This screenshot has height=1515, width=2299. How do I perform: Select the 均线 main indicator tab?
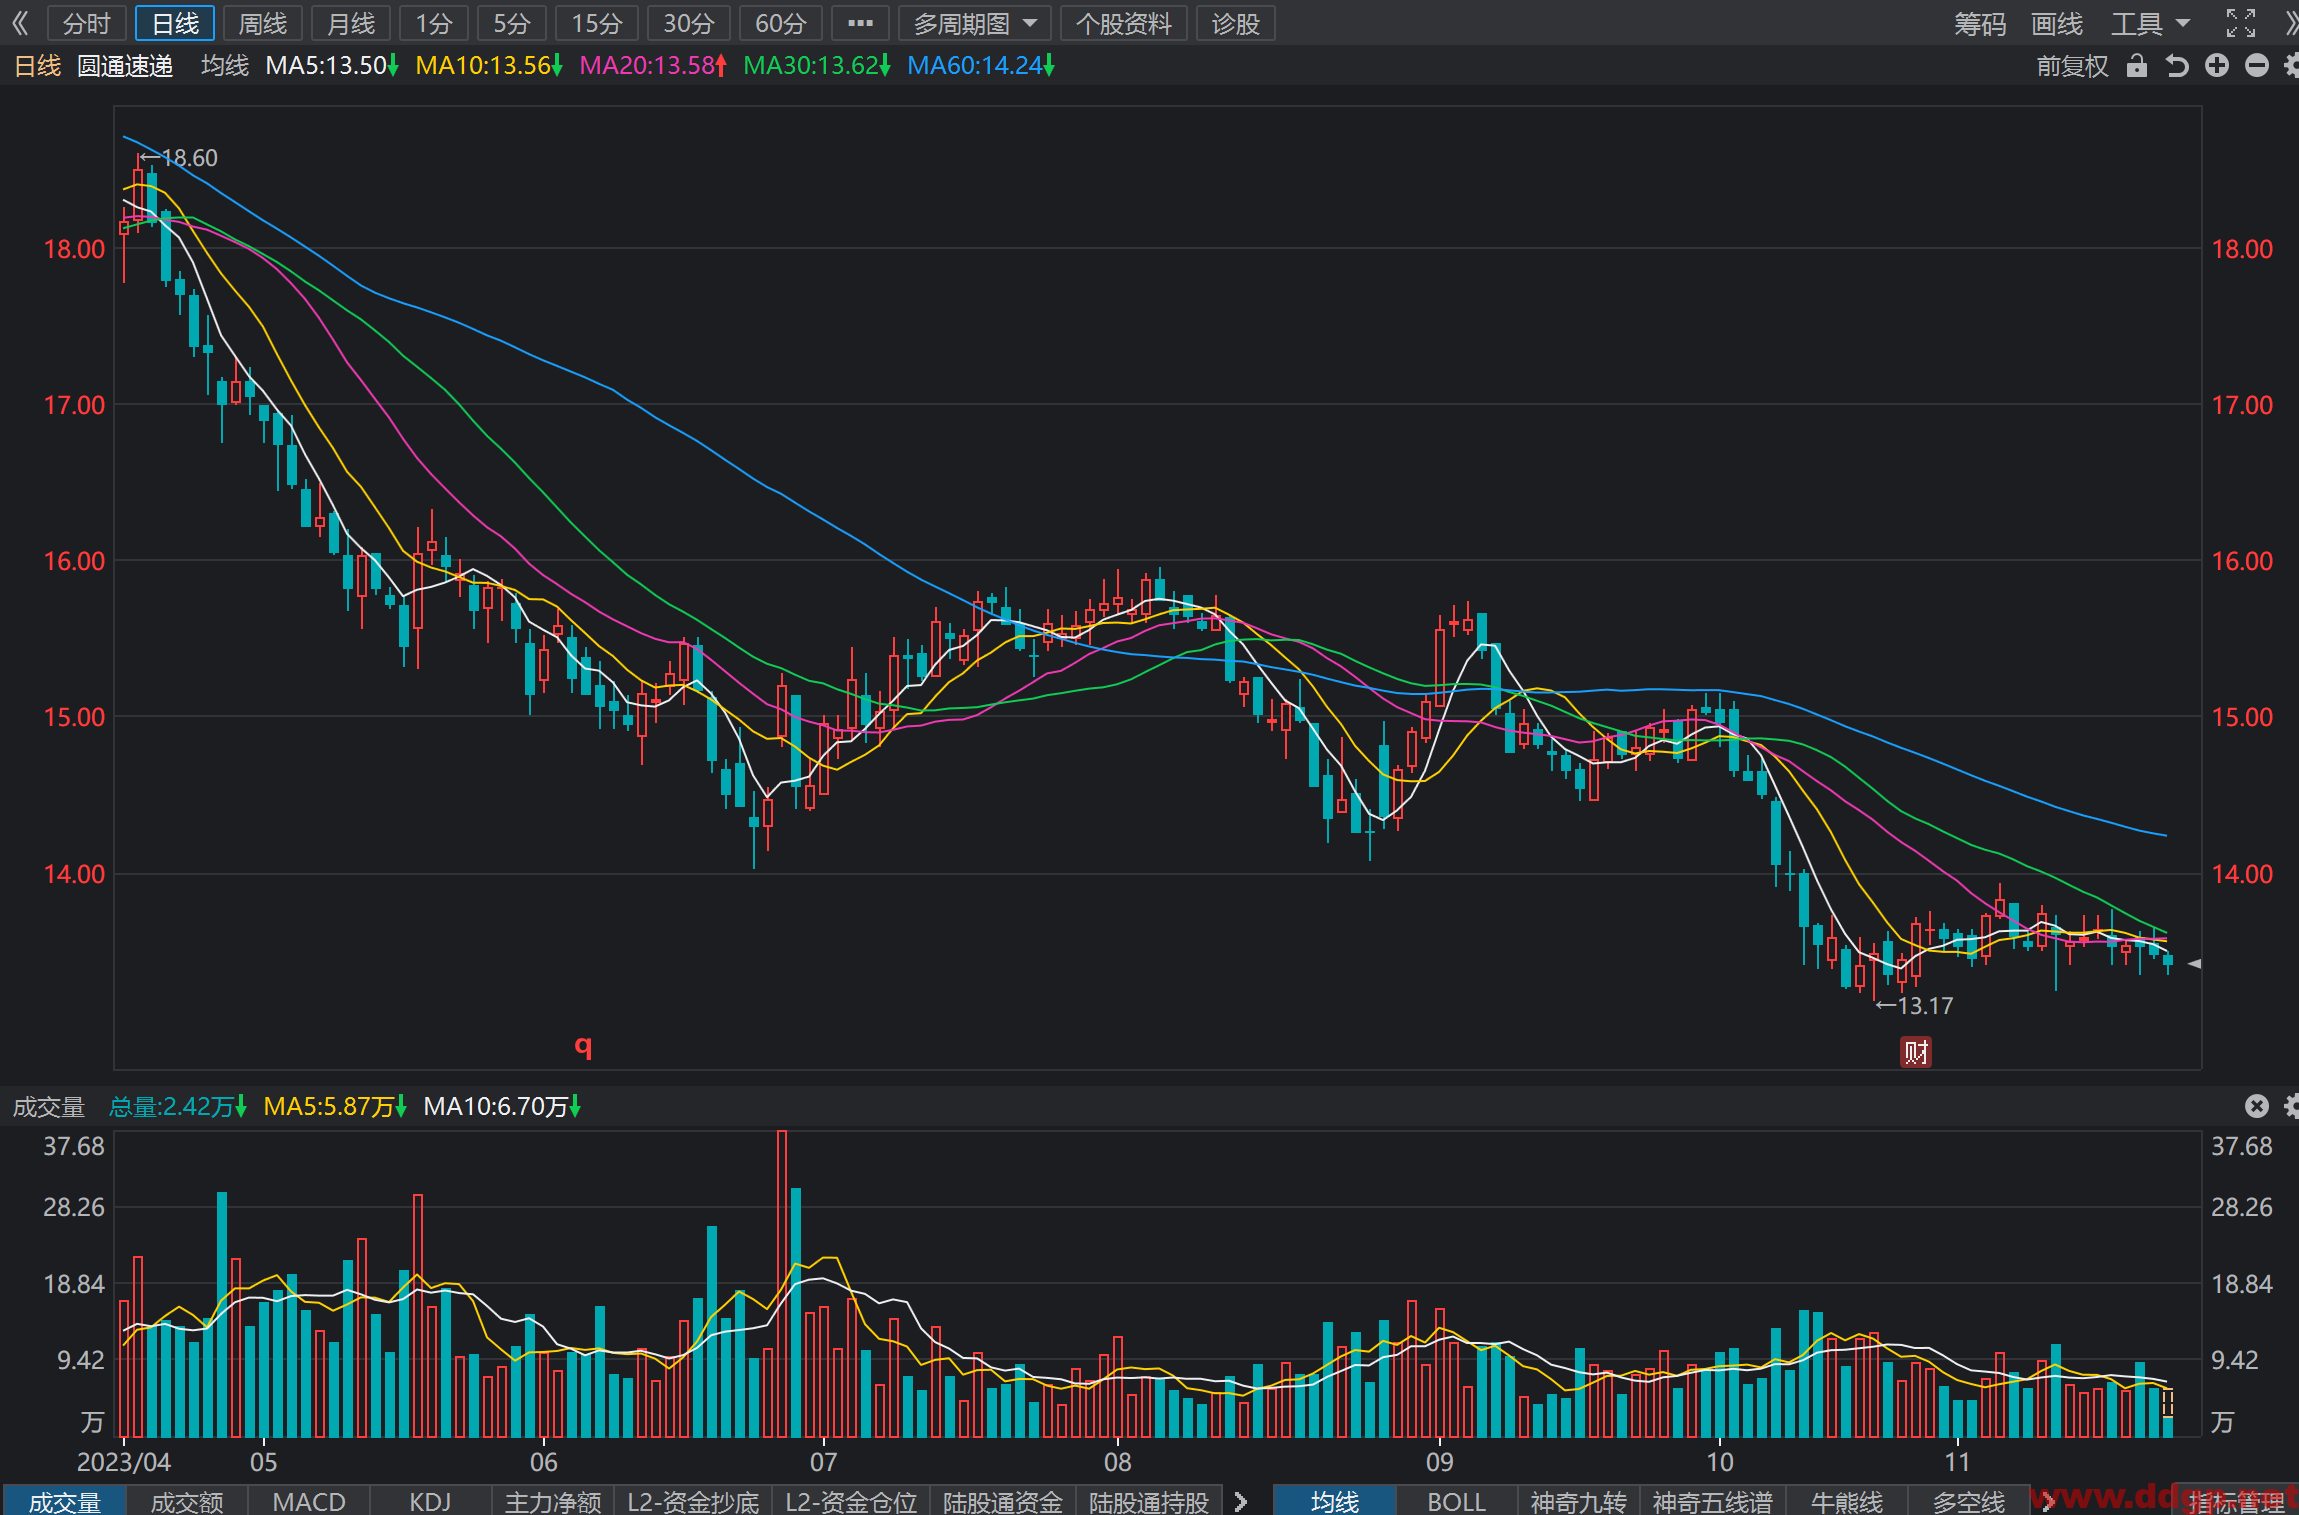coord(1335,1501)
